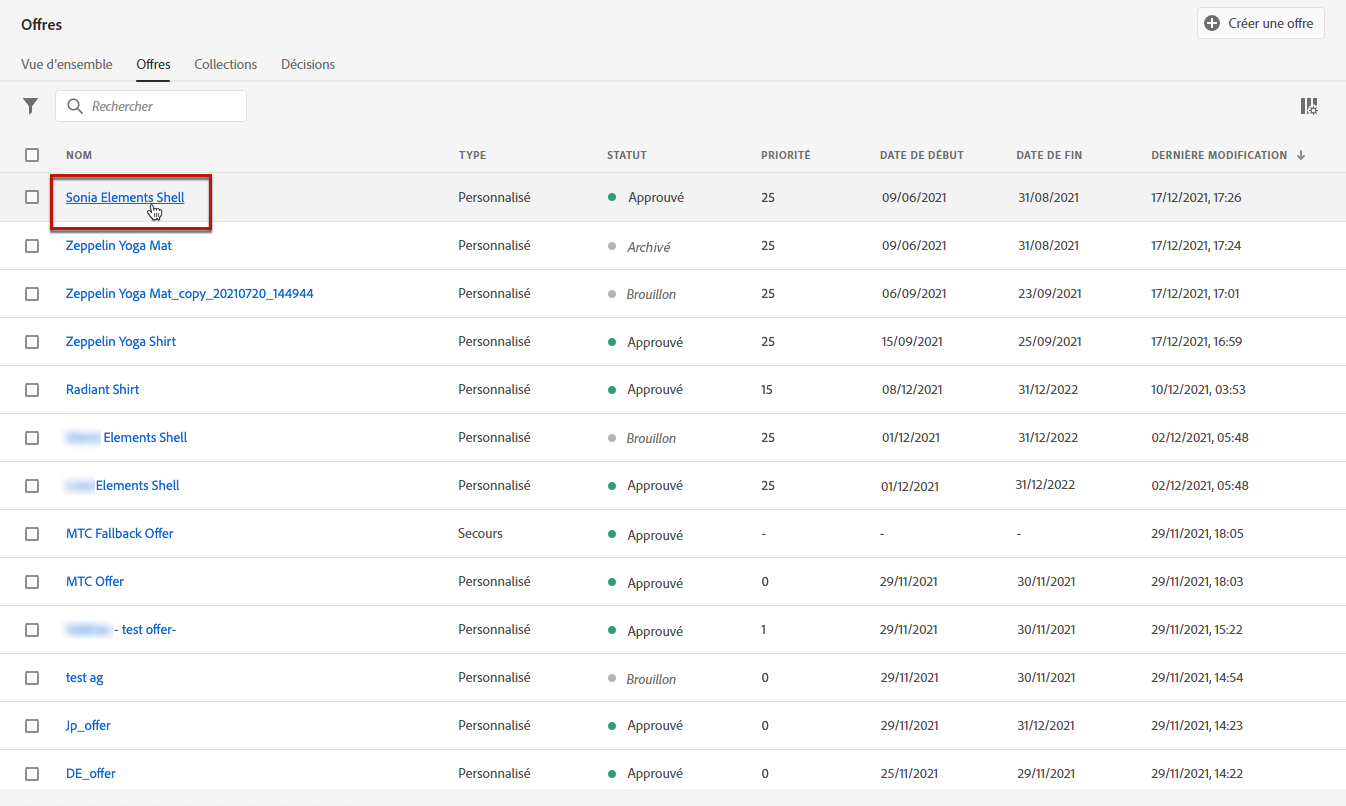Image resolution: width=1346 pixels, height=806 pixels.
Task: Click the sort arrow beside Dernière modification
Action: pyautogui.click(x=1301, y=155)
